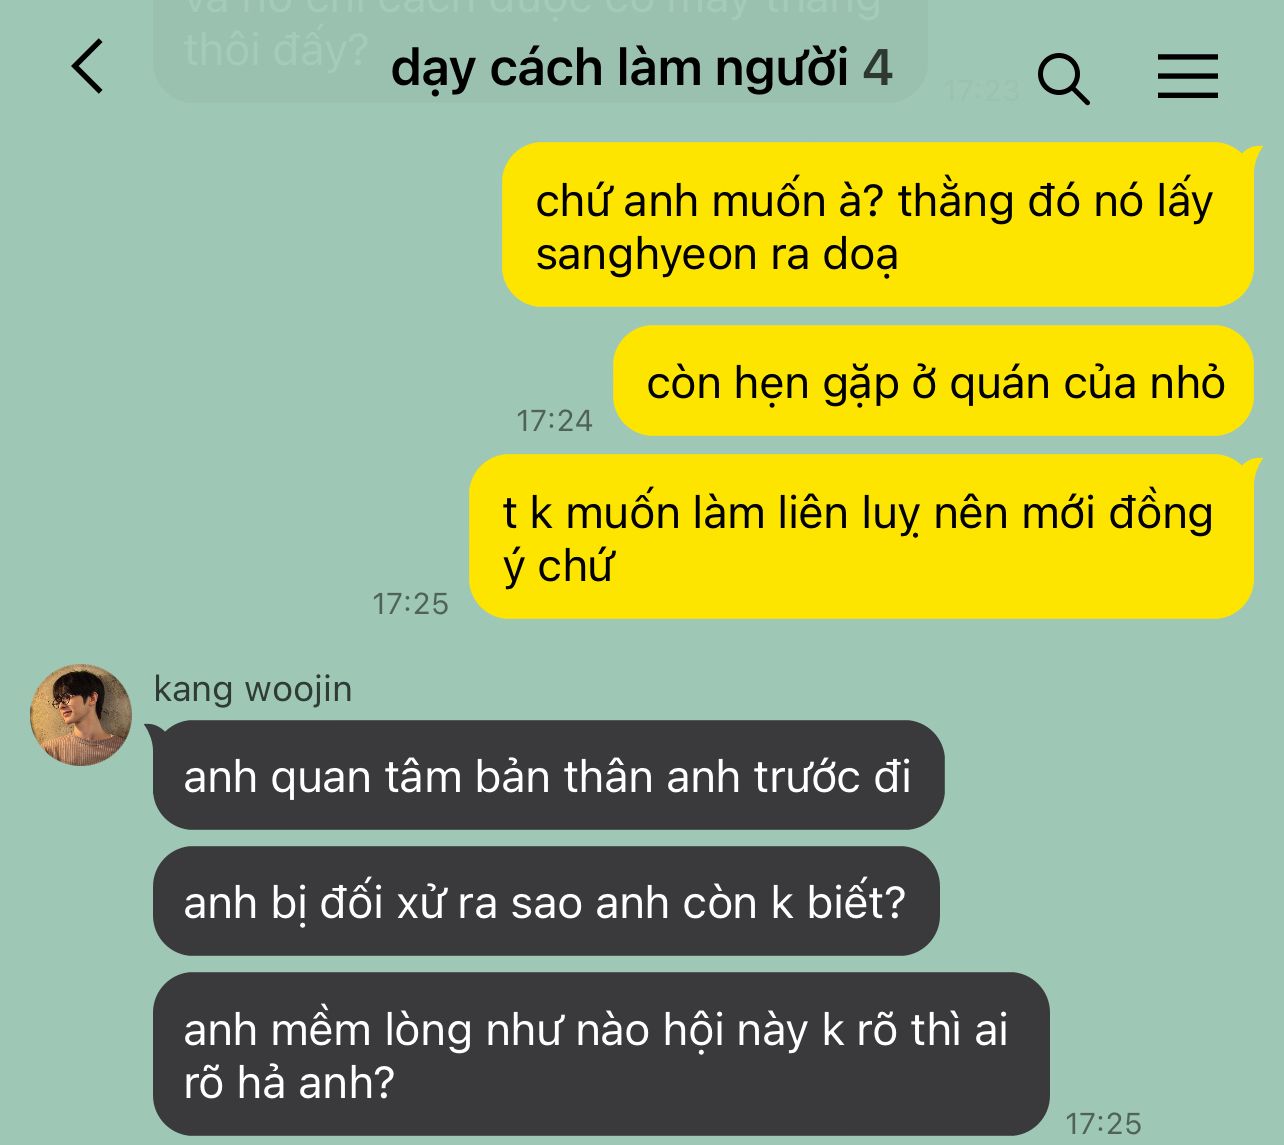Tap the member count 4 beside the title
1284x1145 pixels.
pos(877,67)
